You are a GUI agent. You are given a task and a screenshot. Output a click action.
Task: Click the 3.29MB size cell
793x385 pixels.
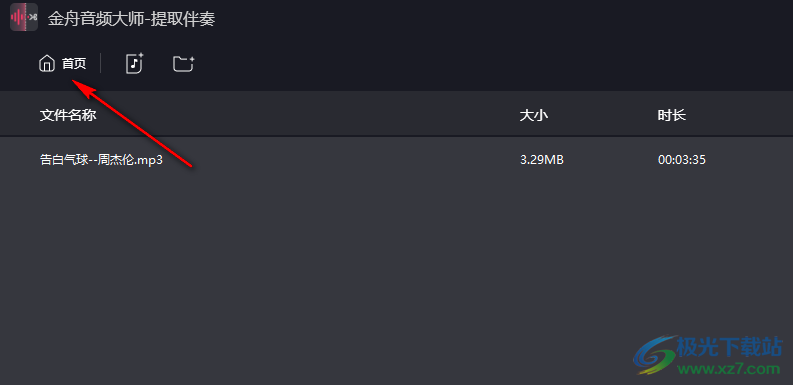[x=542, y=160]
